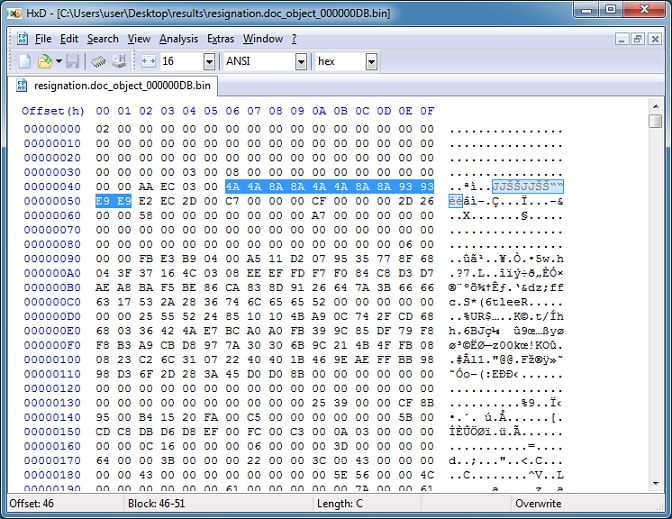Click offset row 00000130
This screenshot has height=519, width=672.
[52, 403]
